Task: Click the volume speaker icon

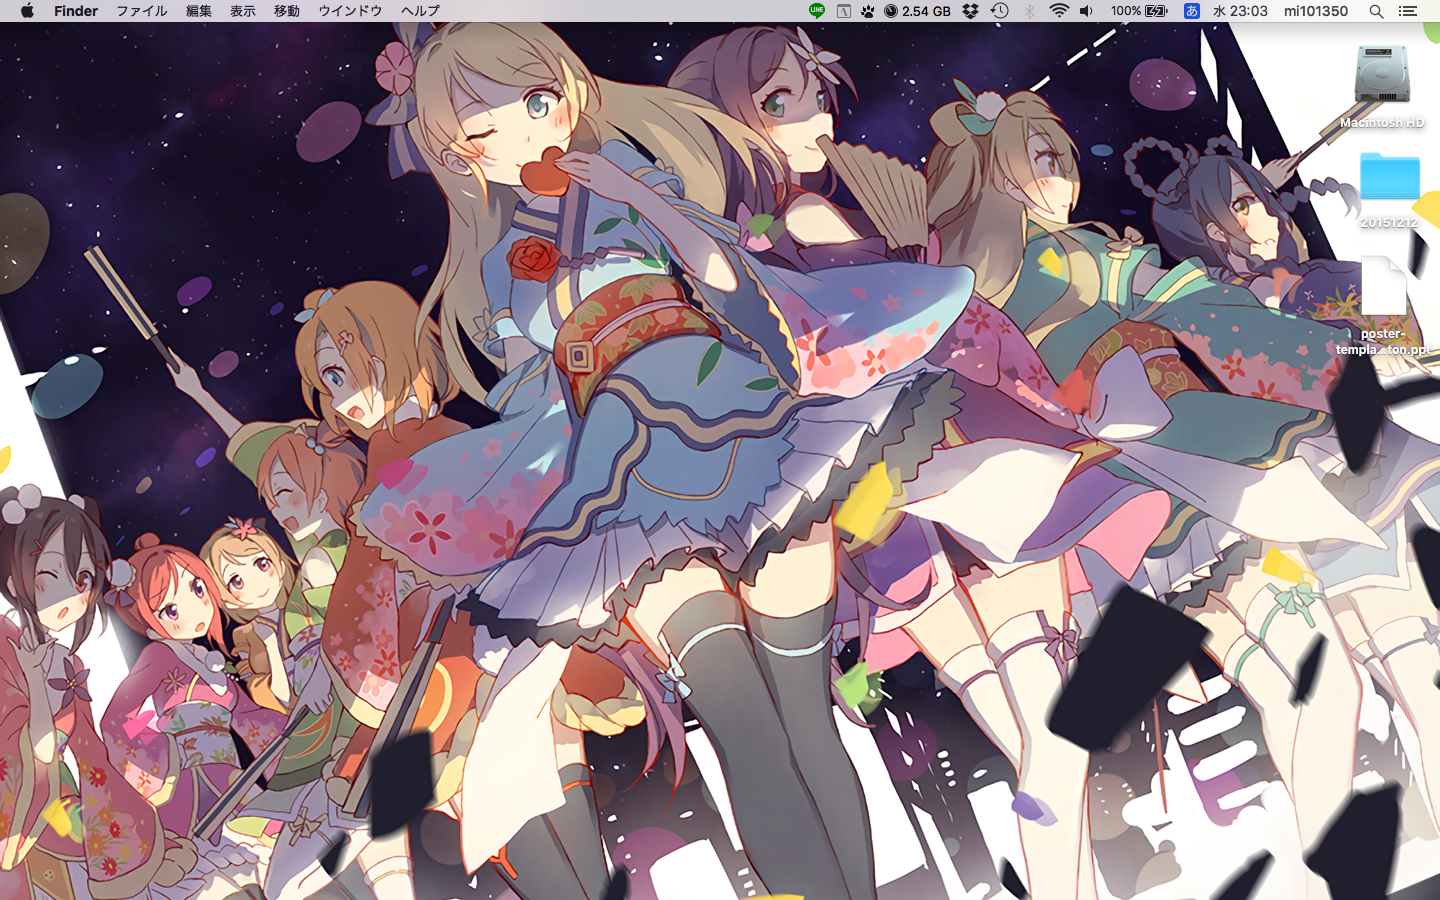Action: [1087, 11]
